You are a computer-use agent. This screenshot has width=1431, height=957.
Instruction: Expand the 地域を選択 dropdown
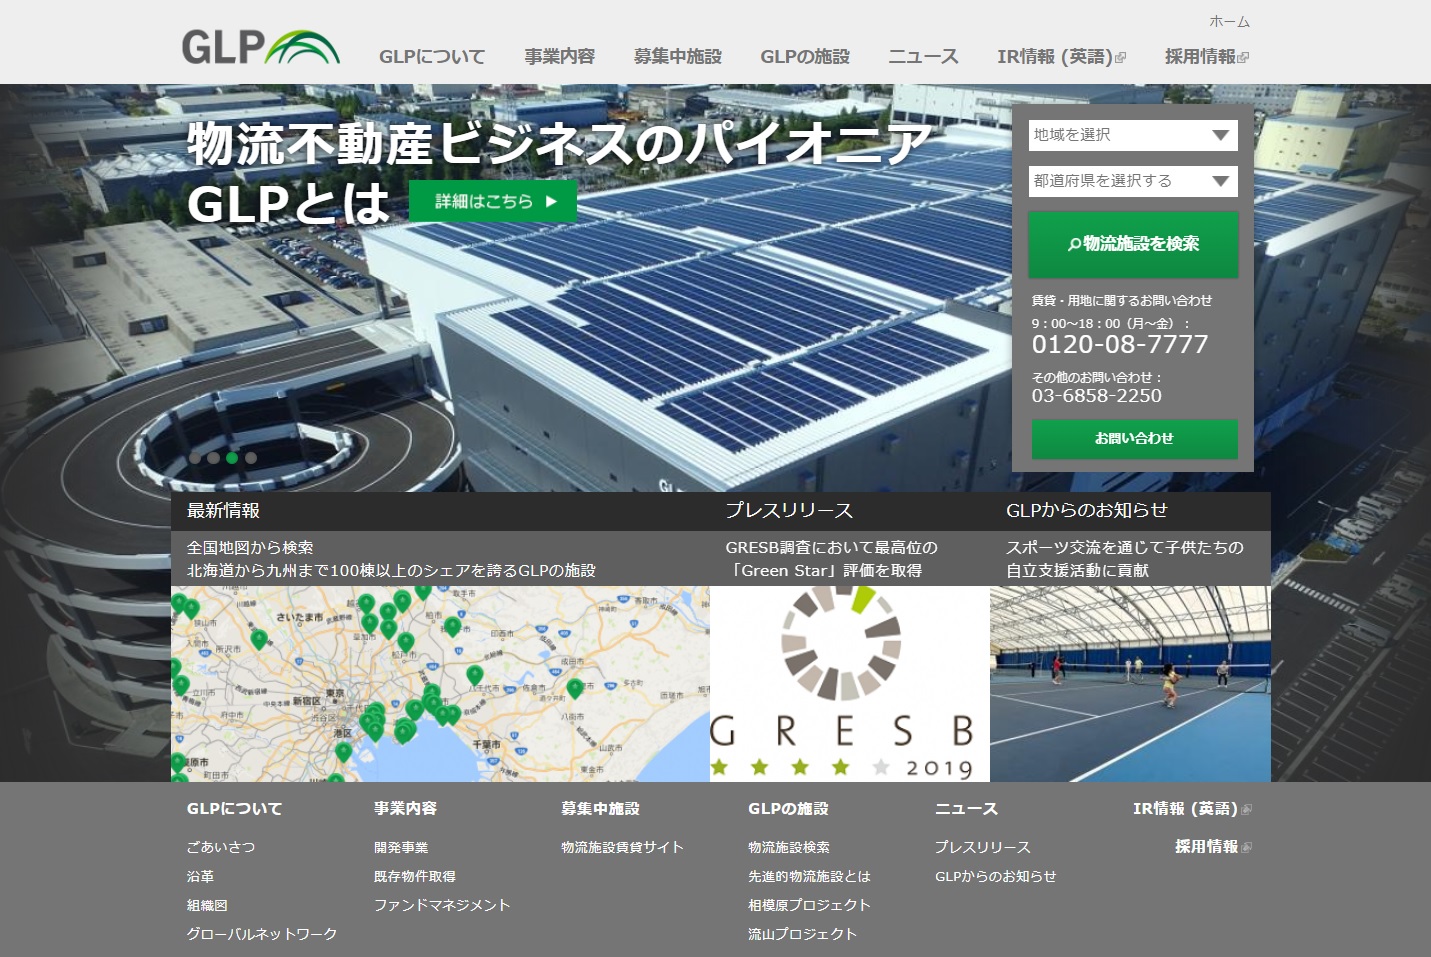coord(1133,135)
